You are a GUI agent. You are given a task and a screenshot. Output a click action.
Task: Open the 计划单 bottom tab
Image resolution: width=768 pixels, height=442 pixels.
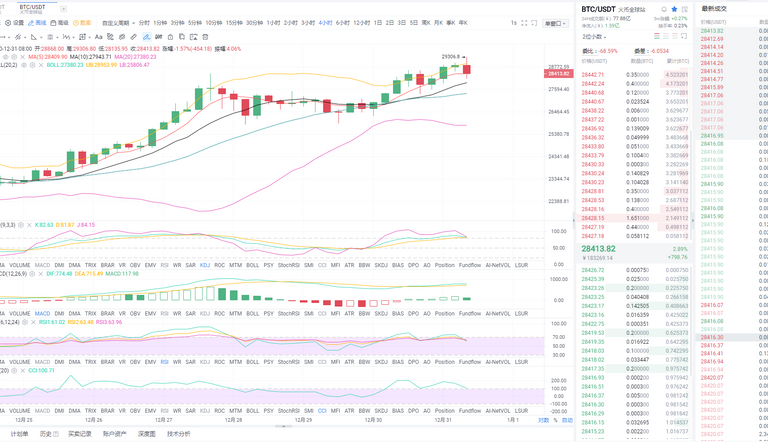click(x=20, y=434)
